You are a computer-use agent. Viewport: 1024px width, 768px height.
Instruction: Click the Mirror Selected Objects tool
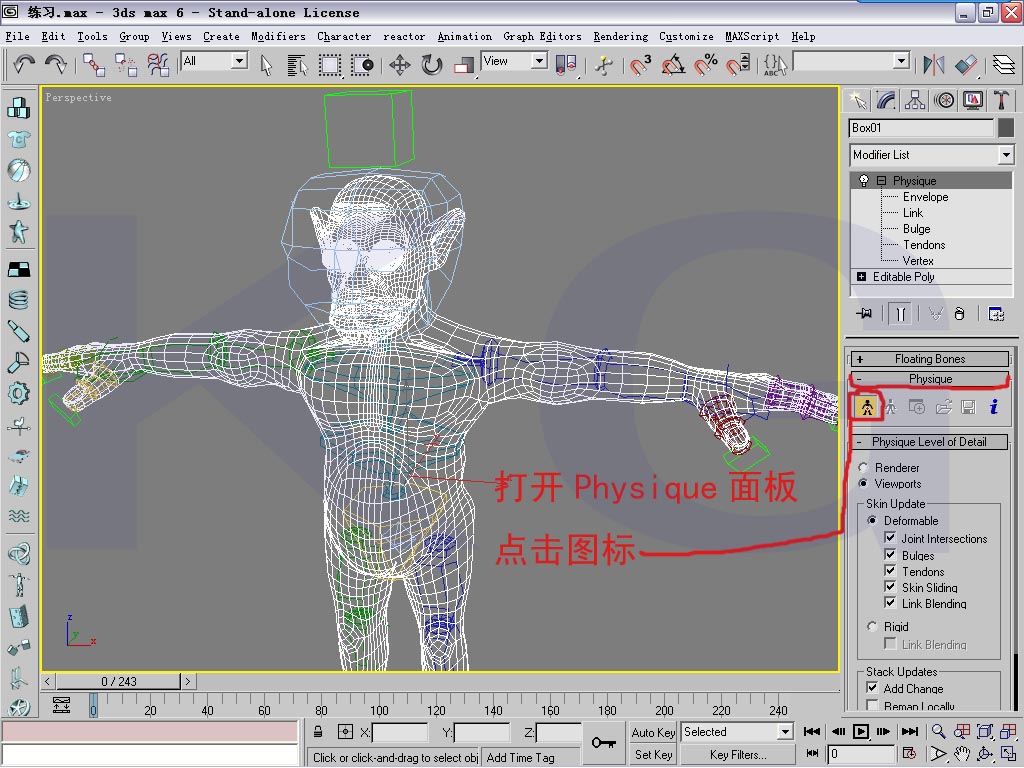[934, 65]
